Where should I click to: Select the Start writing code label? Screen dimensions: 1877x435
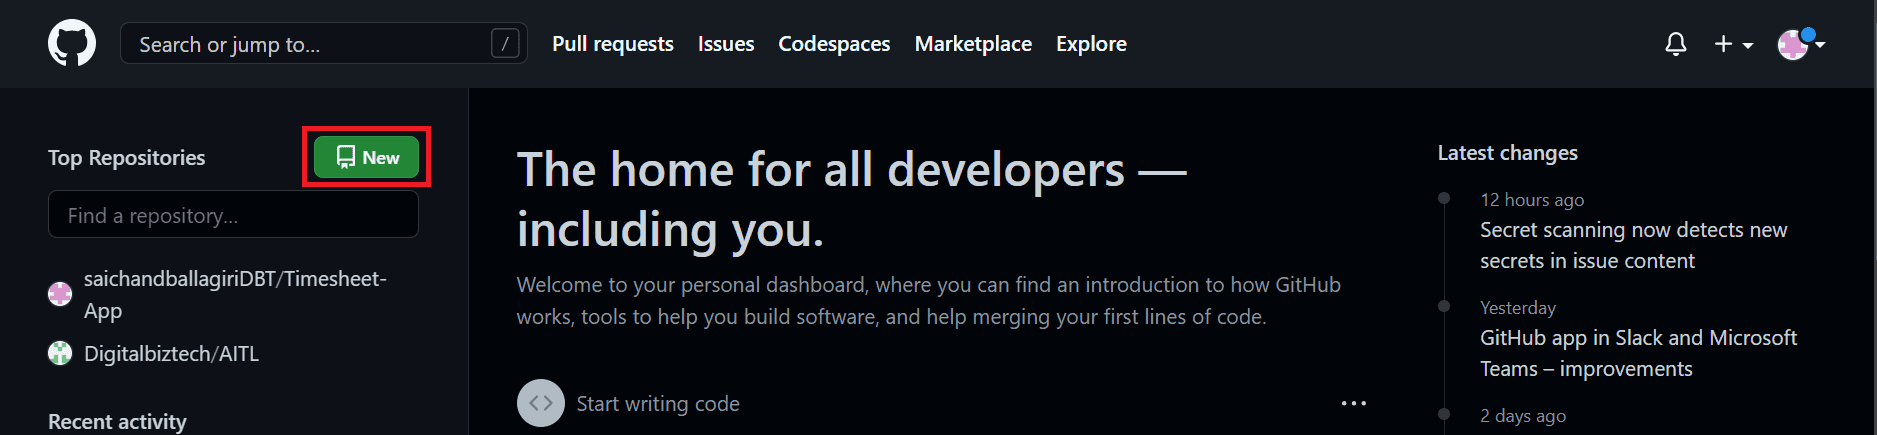(658, 404)
